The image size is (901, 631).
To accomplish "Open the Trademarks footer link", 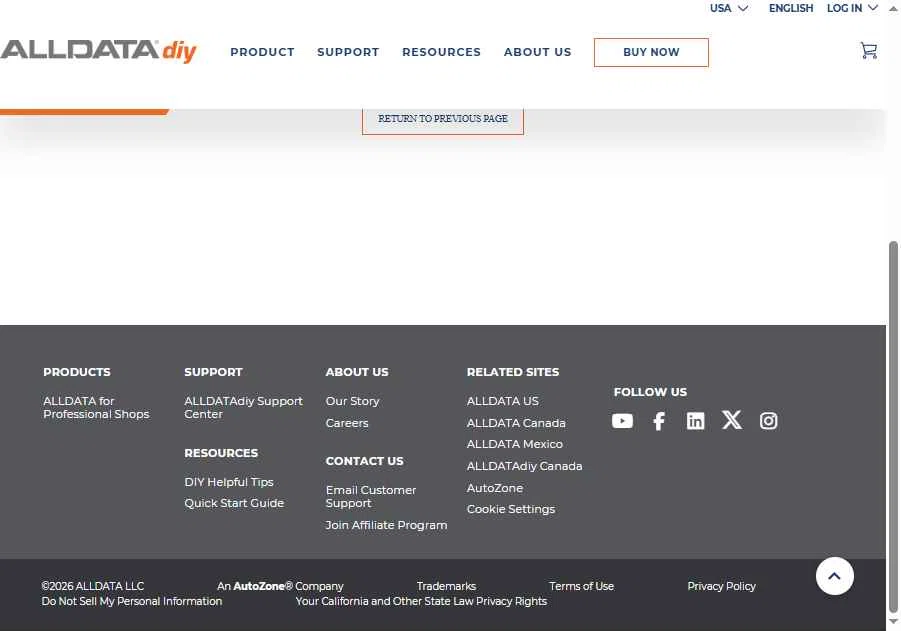I will tap(446, 586).
